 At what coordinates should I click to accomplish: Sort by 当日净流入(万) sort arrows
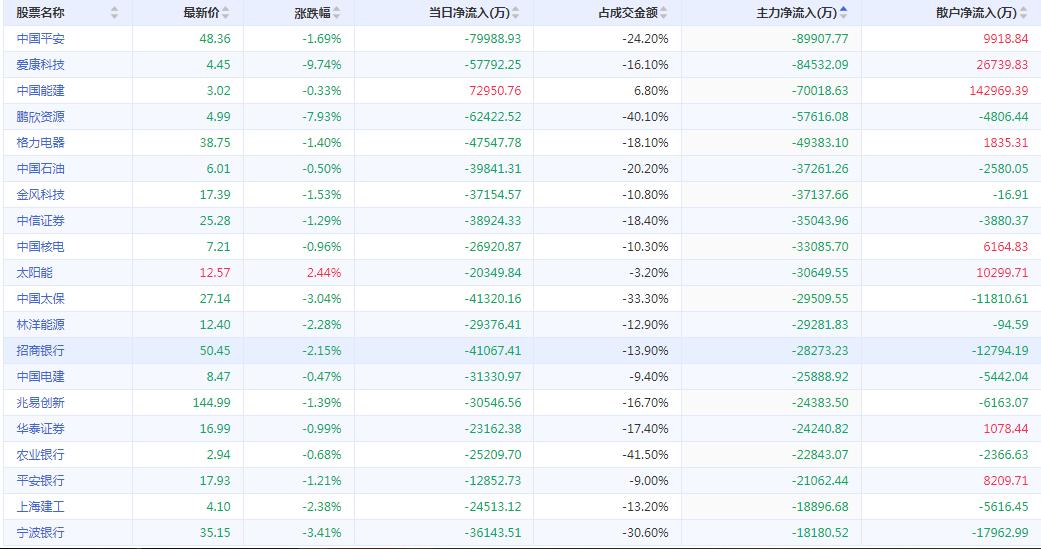[x=516, y=13]
